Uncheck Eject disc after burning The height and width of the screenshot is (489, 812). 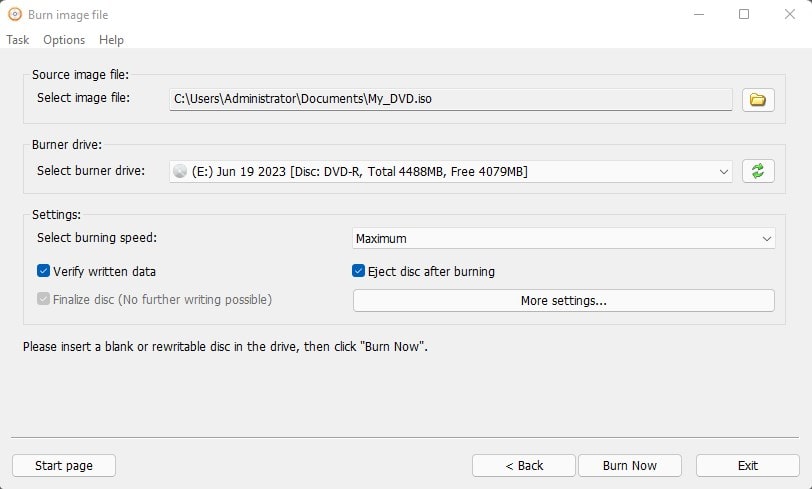[x=359, y=271]
